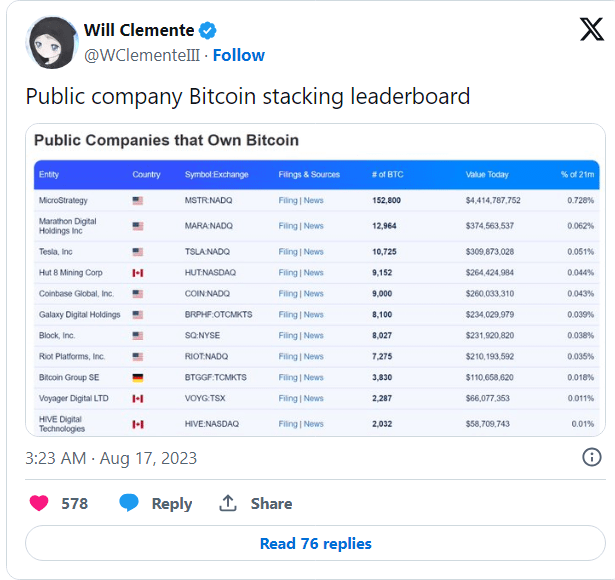Viewport: 615px width, 580px height.
Task: Open the 3:23 AM Aug 17, 2023 timestamp
Action: point(111,458)
